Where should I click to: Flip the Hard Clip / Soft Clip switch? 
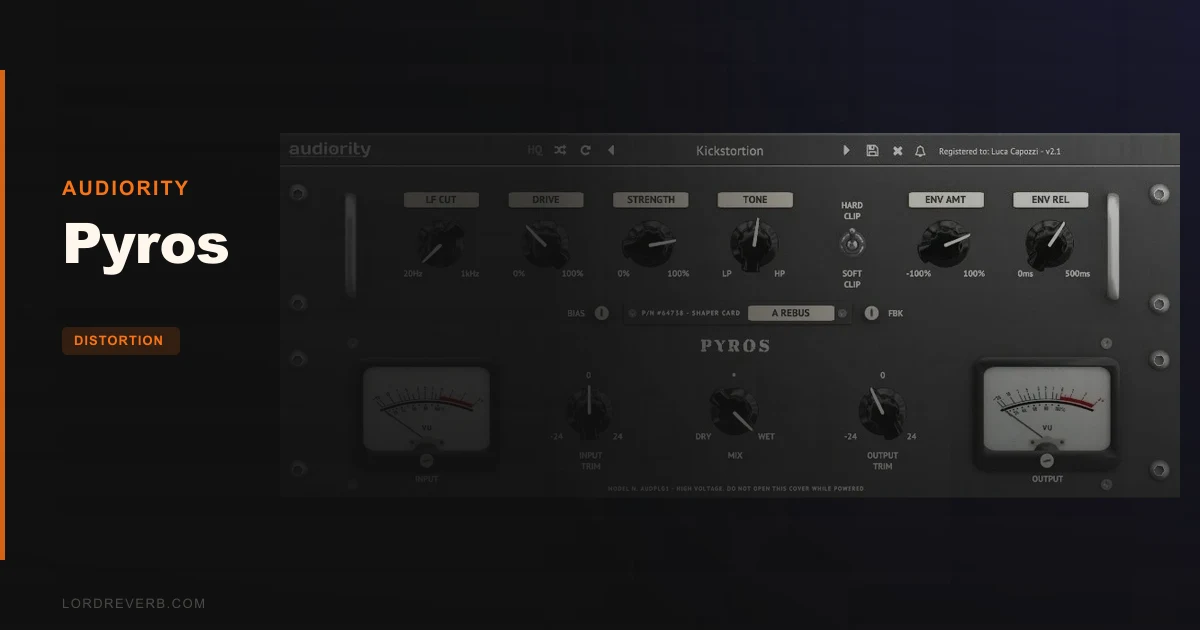[x=852, y=242]
